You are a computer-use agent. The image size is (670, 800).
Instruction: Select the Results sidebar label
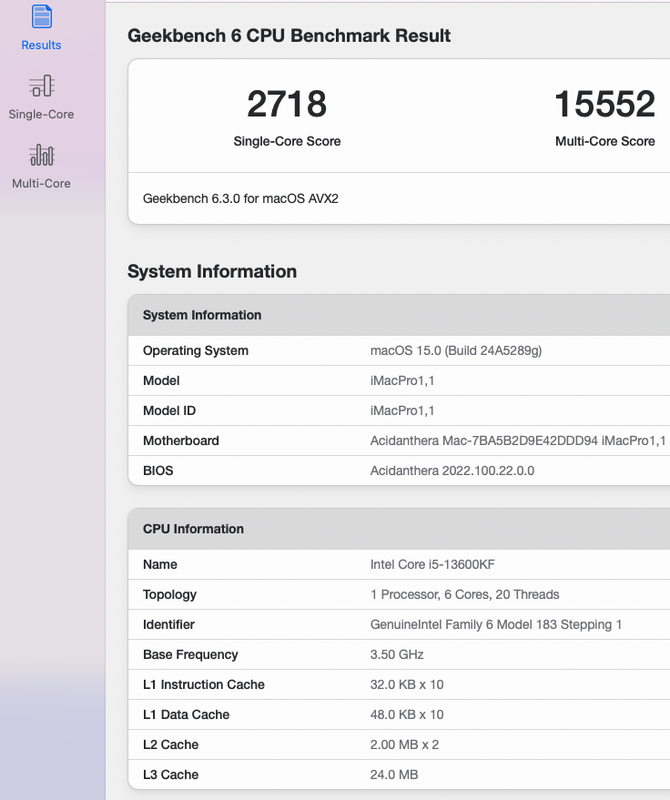click(x=41, y=45)
